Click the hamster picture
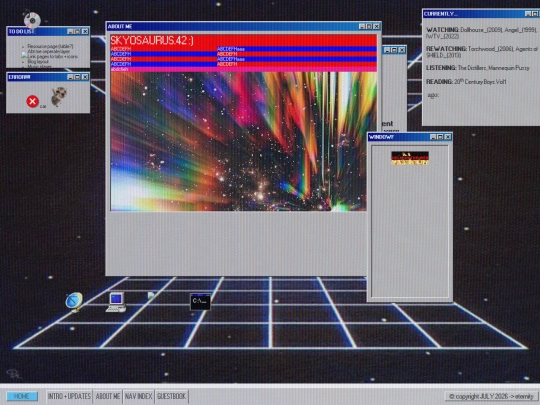Screen dimensions: 540x405 (x=59, y=96)
